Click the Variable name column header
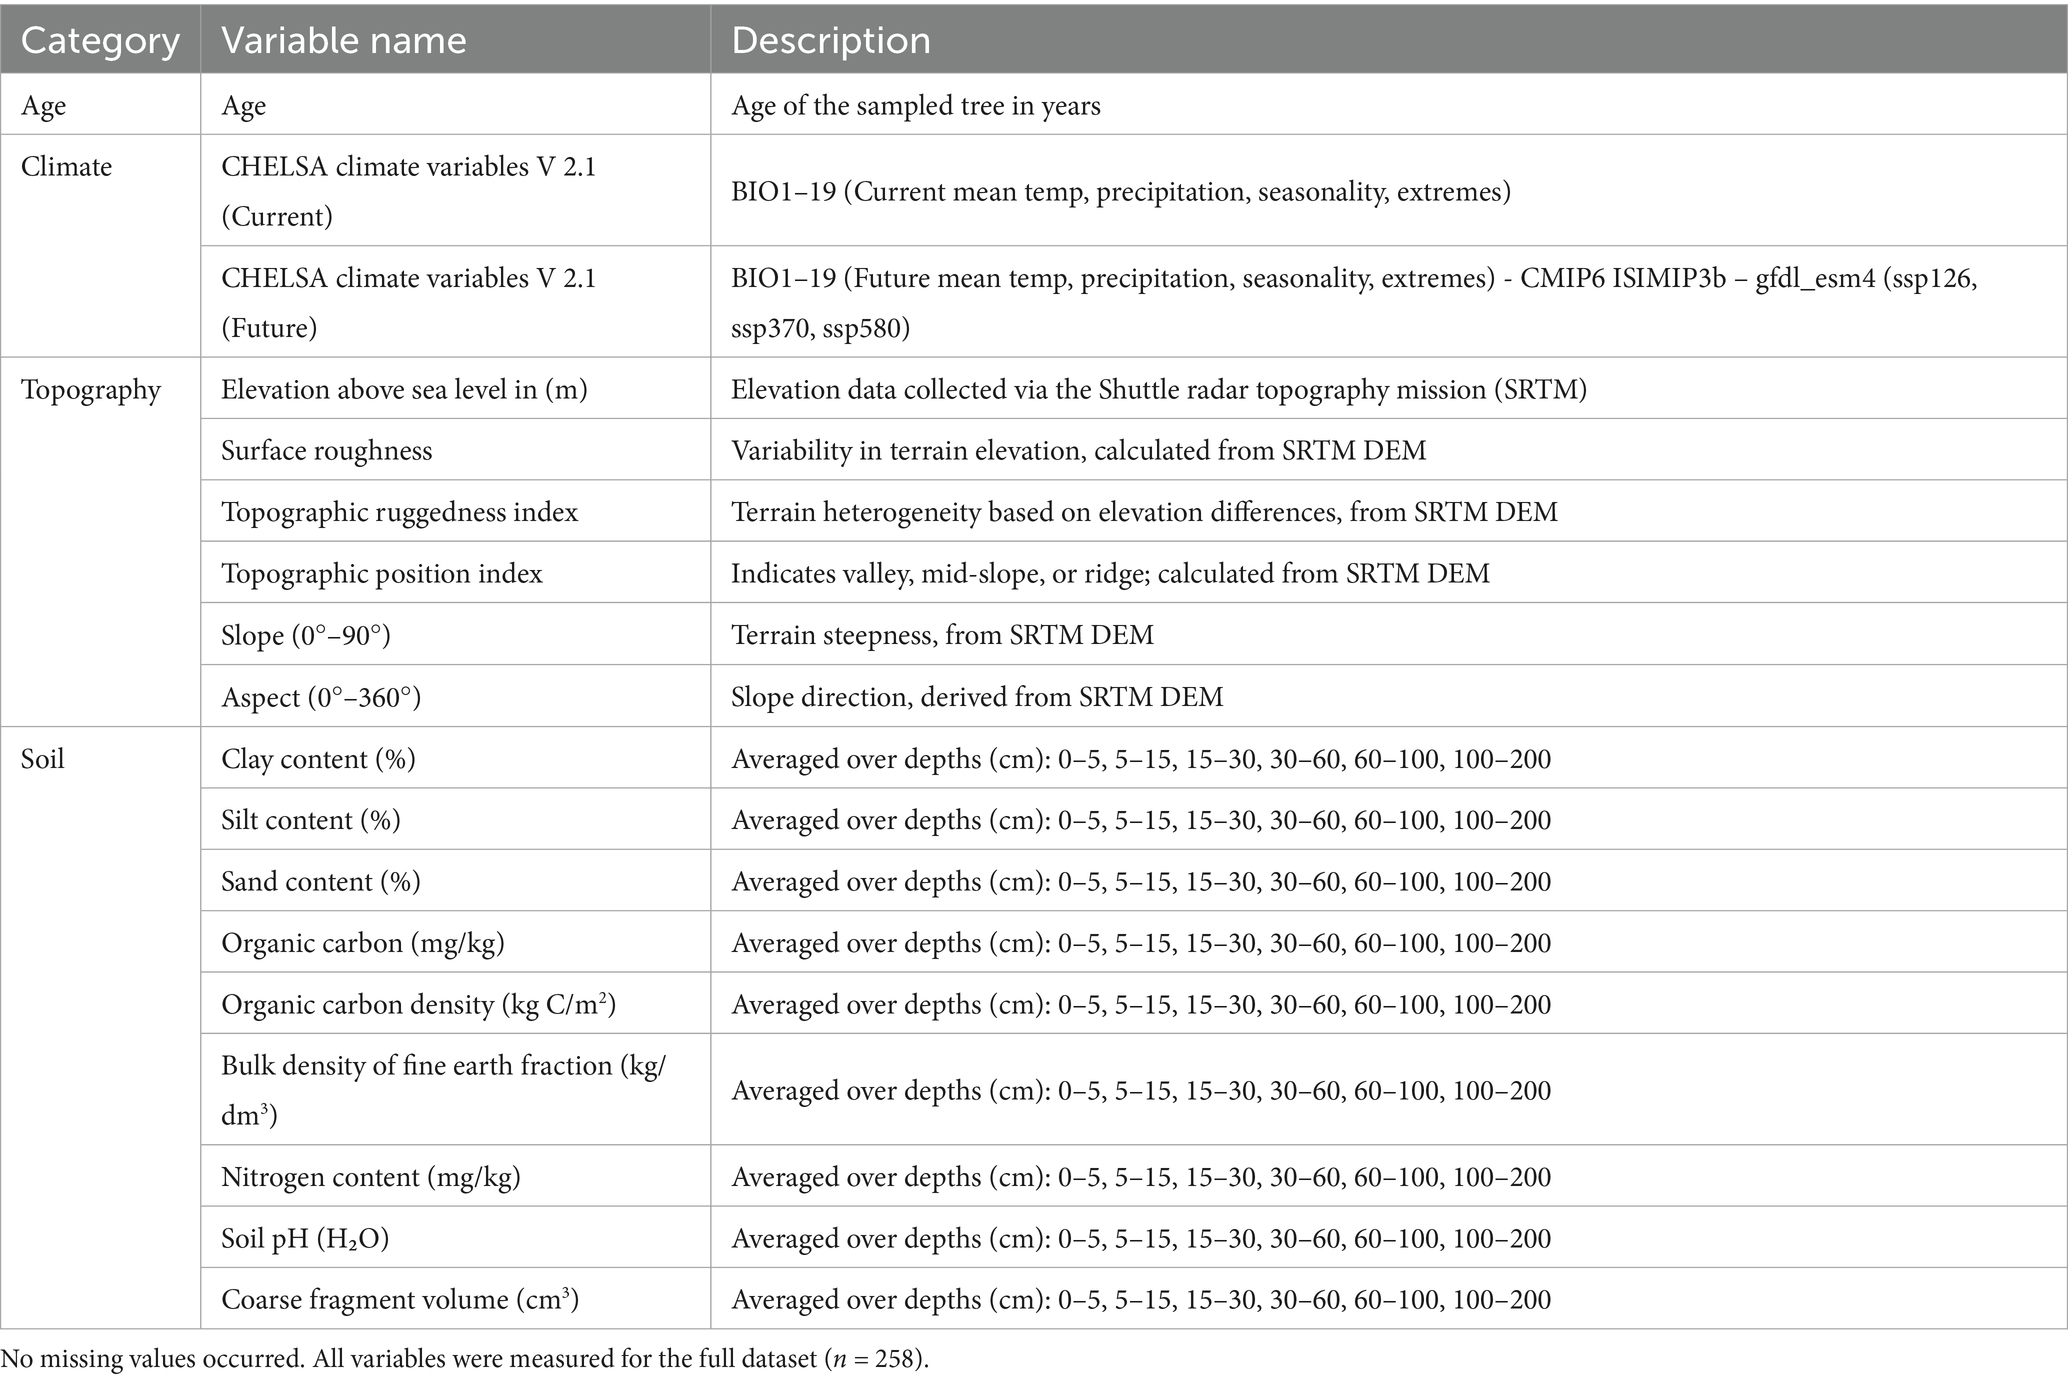Image resolution: width=2068 pixels, height=1381 pixels. coord(343,41)
